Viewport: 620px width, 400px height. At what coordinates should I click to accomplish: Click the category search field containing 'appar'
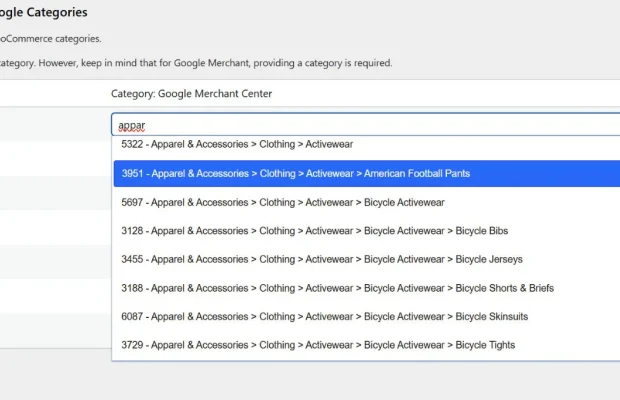366,125
